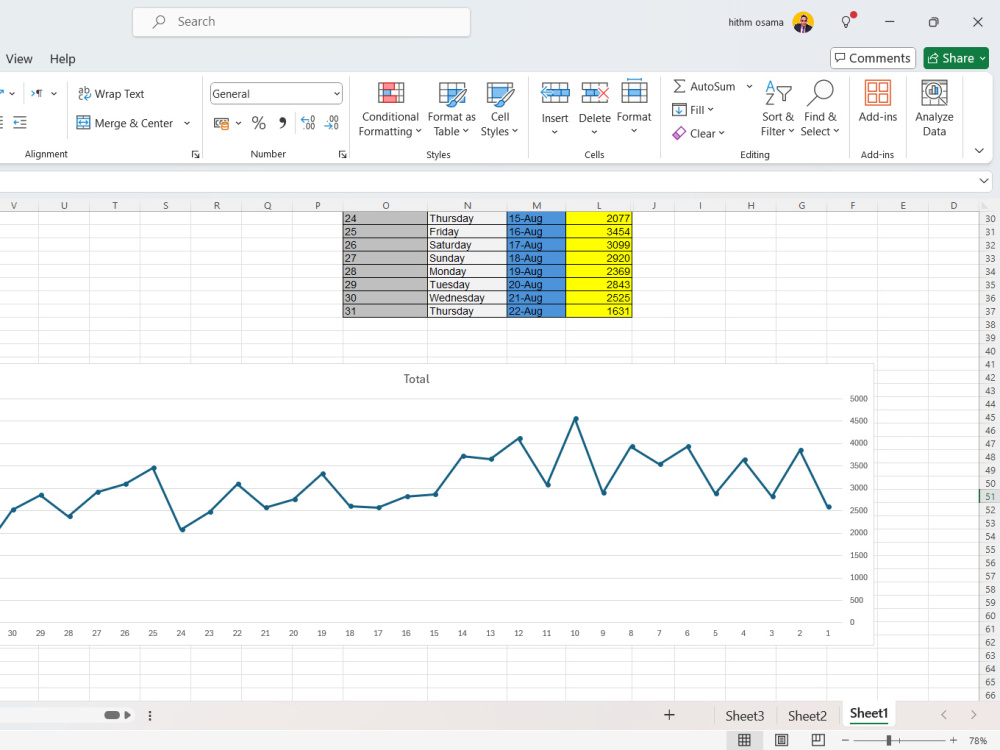Click the horizontal scrollbar thumb
Screen dimensions: 1000x750
[112, 715]
